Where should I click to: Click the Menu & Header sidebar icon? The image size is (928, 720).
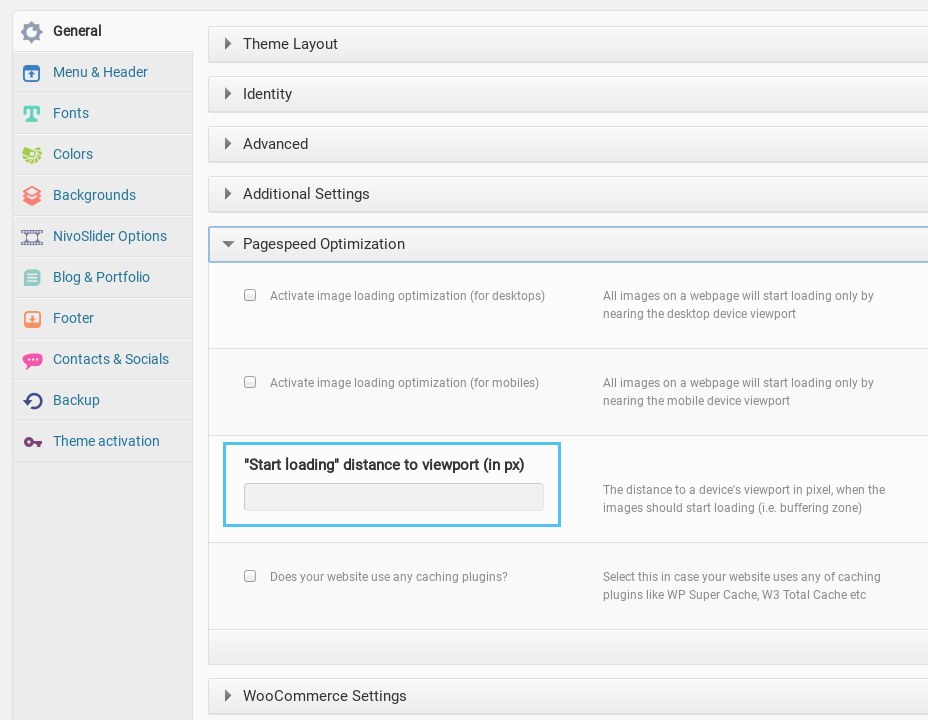pyautogui.click(x=32, y=72)
